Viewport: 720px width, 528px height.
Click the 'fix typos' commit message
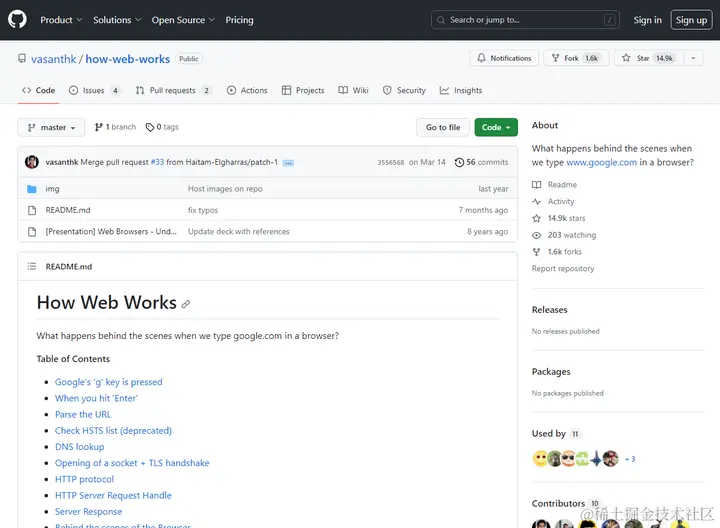(x=203, y=210)
